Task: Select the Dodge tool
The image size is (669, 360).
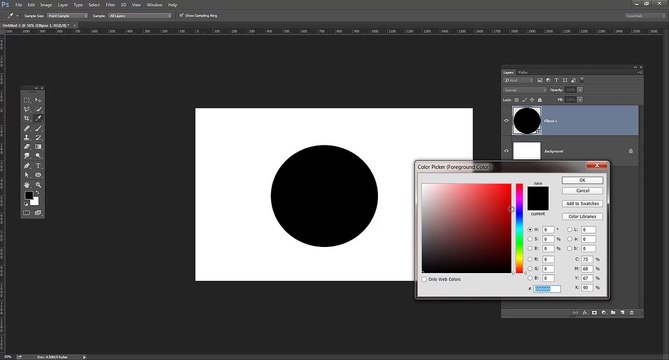Action: point(38,156)
